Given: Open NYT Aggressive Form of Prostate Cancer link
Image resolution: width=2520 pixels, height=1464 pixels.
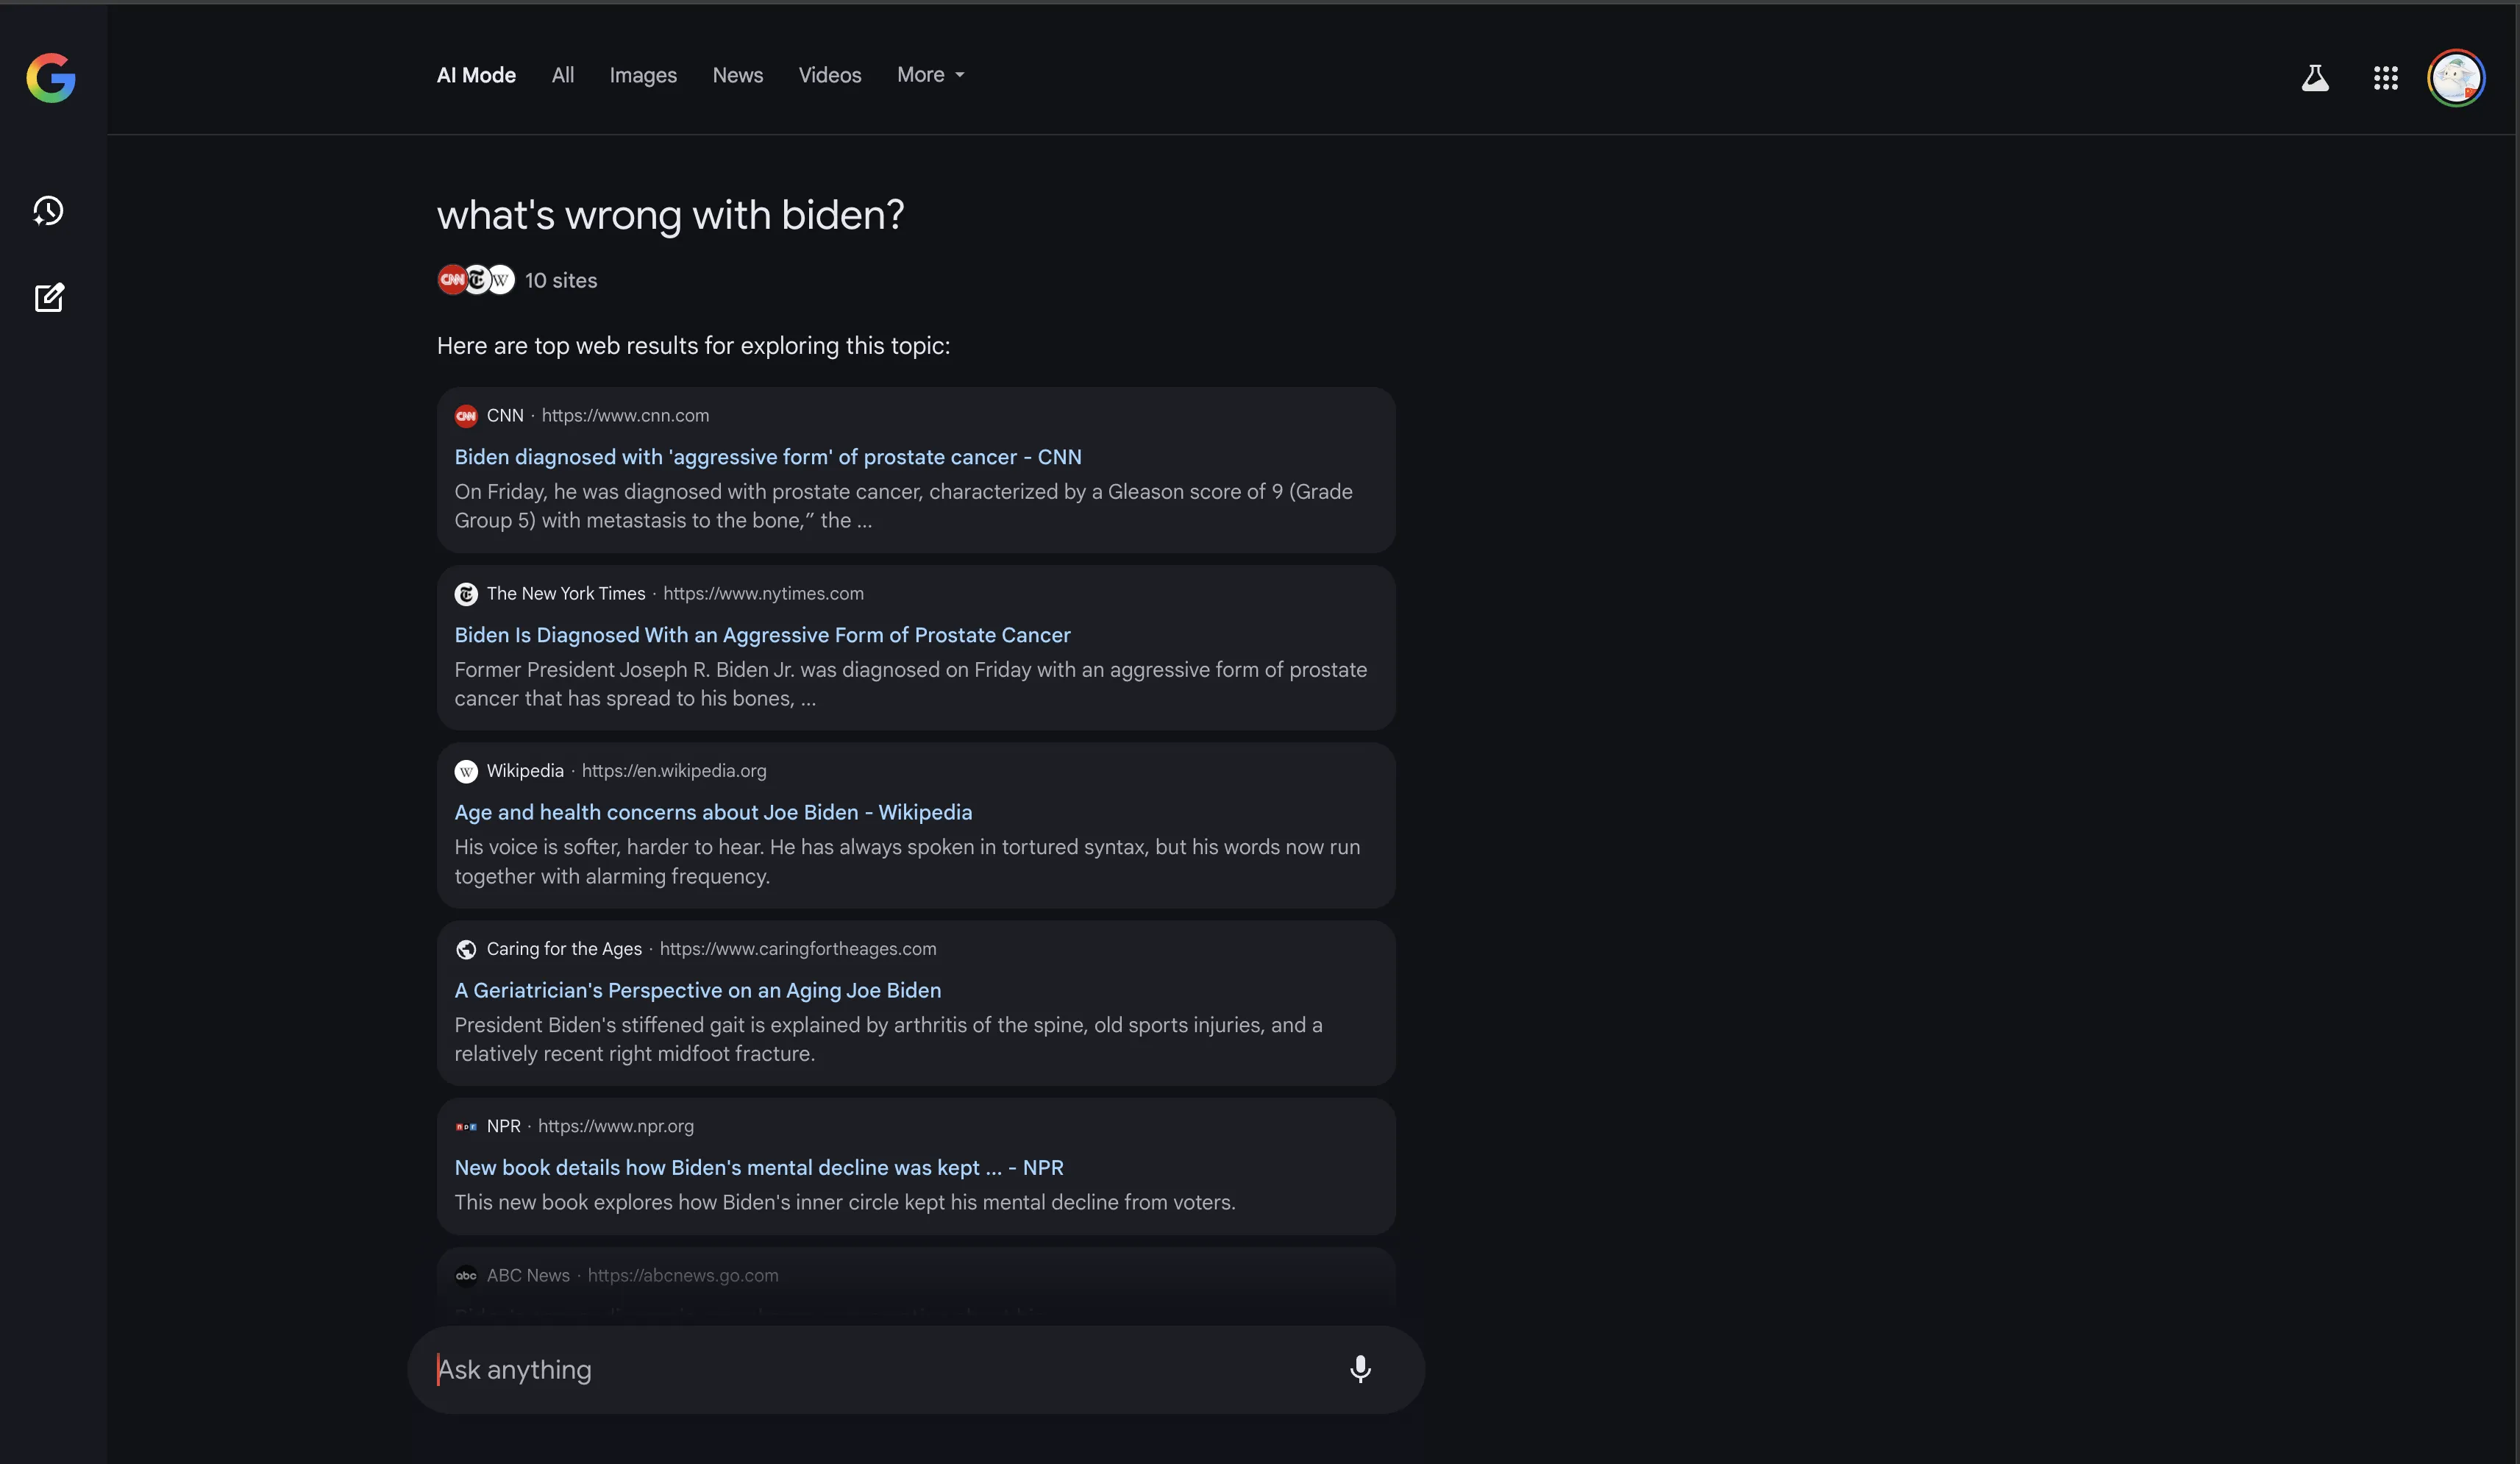Looking at the screenshot, I should (x=762, y=635).
